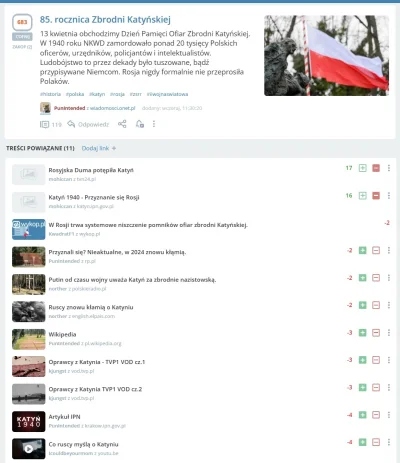Upvote Oprawcy z Katynia cz.2
The image size is (400, 463).
coord(362,387)
